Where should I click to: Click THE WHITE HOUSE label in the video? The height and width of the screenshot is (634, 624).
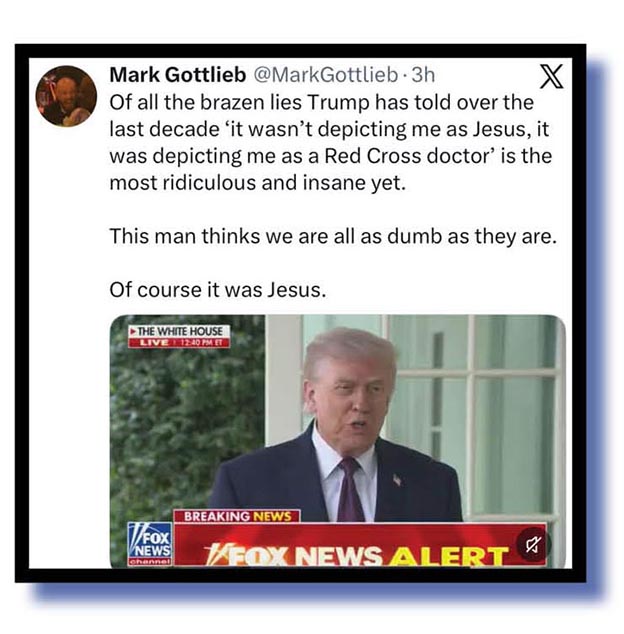(179, 331)
